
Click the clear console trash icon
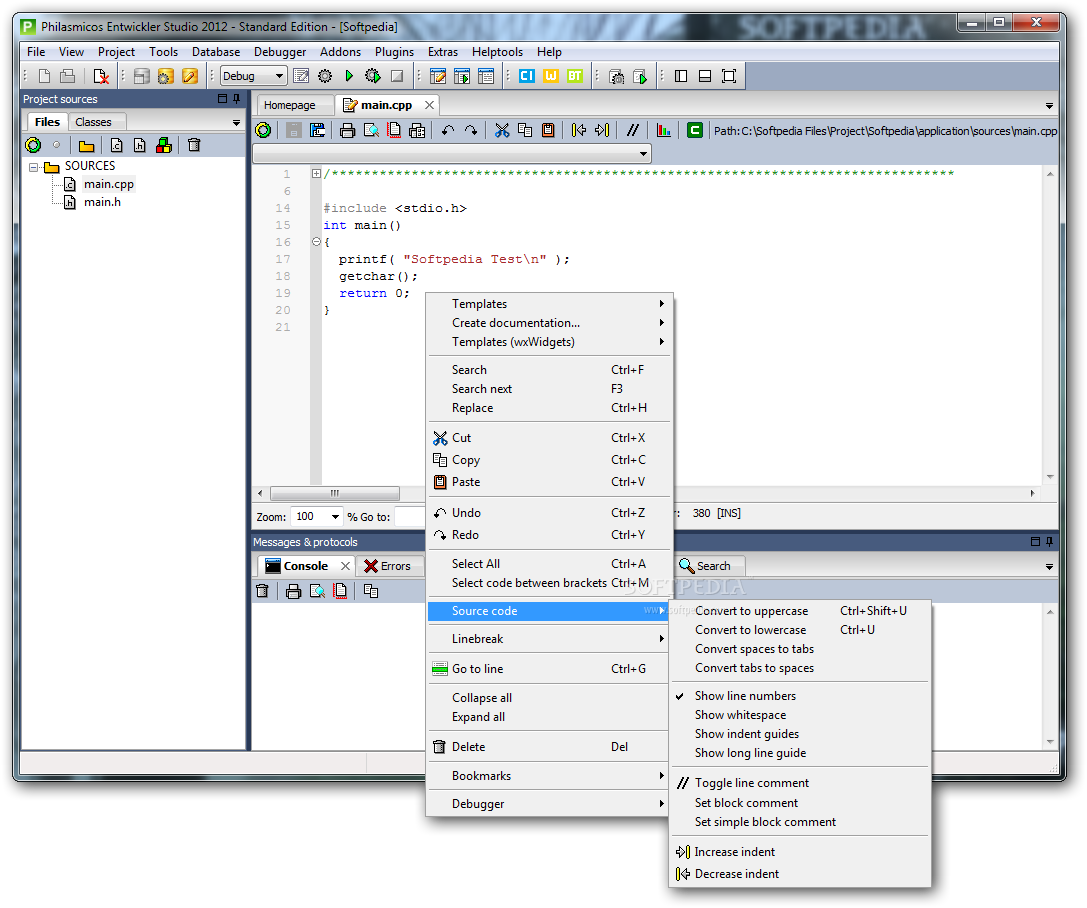coord(262,591)
